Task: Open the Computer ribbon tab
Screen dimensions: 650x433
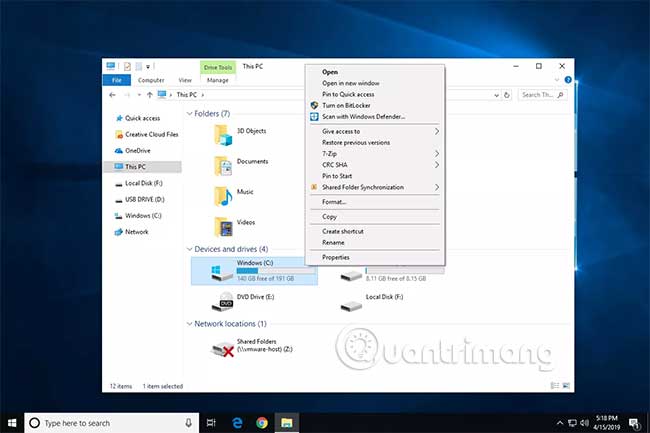Action: pyautogui.click(x=151, y=80)
